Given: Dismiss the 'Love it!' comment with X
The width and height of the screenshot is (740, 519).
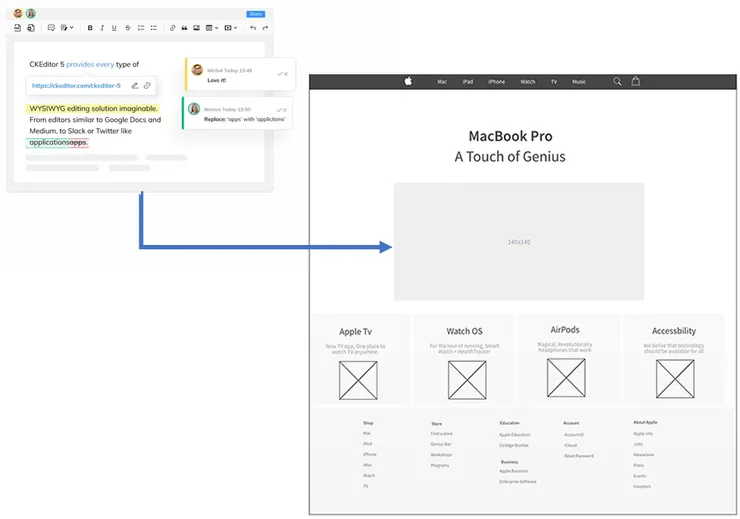Looking at the screenshot, I should pos(286,74).
